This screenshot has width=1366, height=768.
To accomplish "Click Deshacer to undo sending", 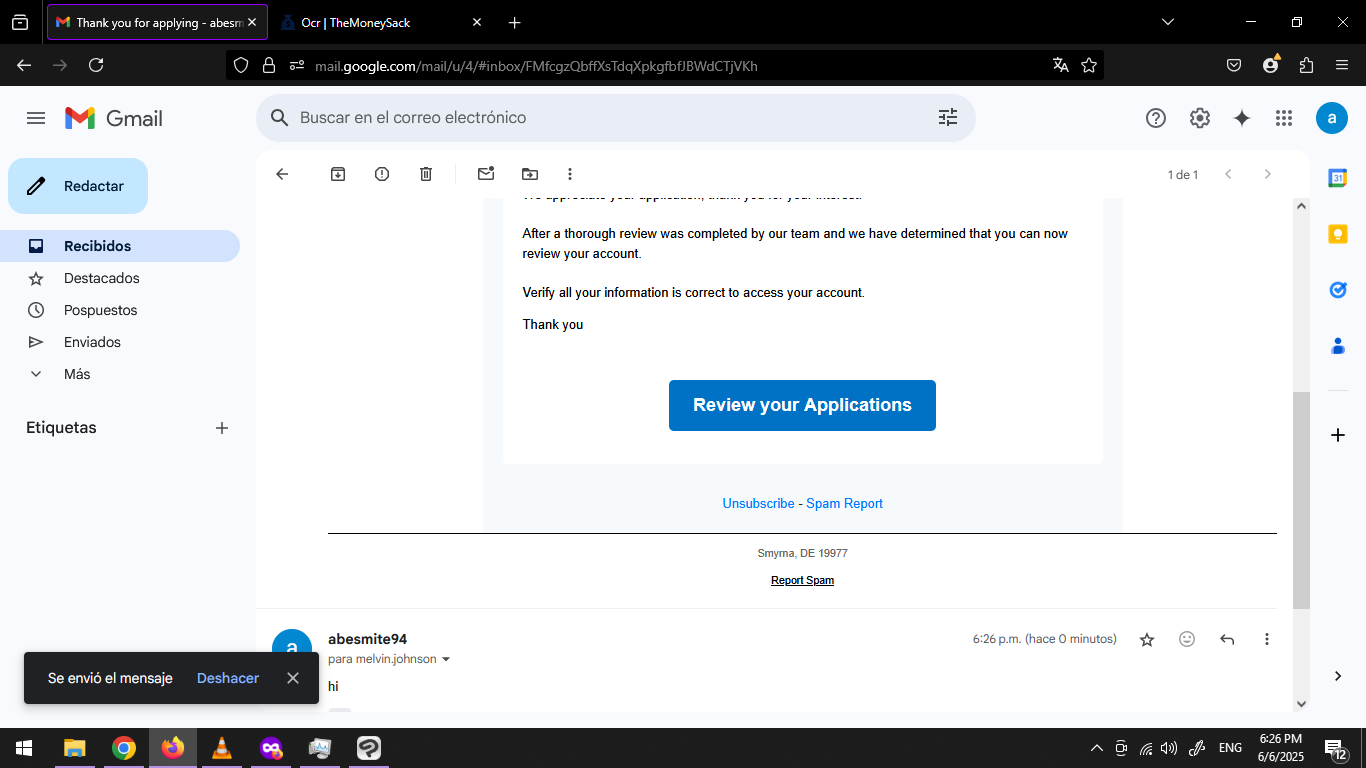I will [228, 678].
